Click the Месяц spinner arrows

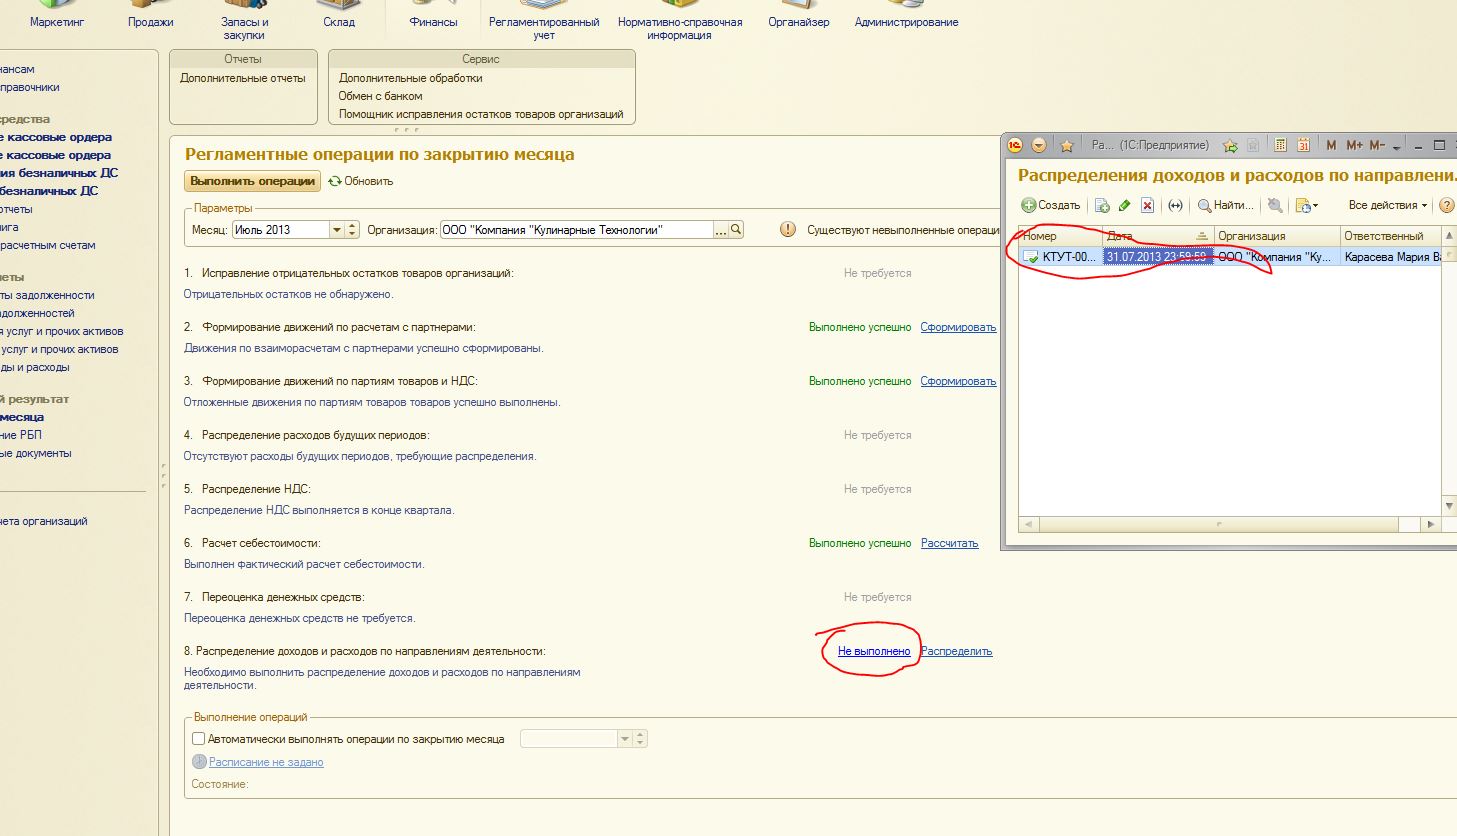click(x=352, y=230)
